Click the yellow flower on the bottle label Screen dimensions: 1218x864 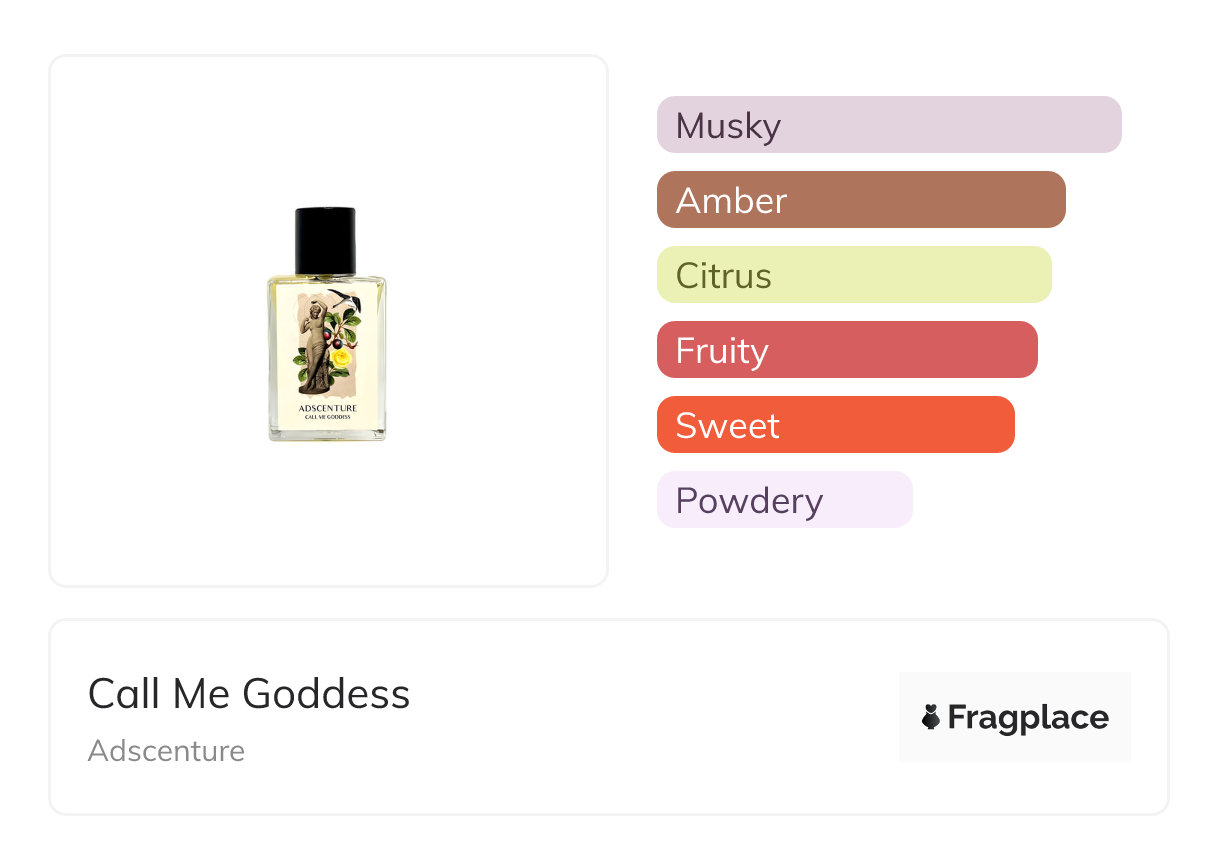click(x=341, y=358)
